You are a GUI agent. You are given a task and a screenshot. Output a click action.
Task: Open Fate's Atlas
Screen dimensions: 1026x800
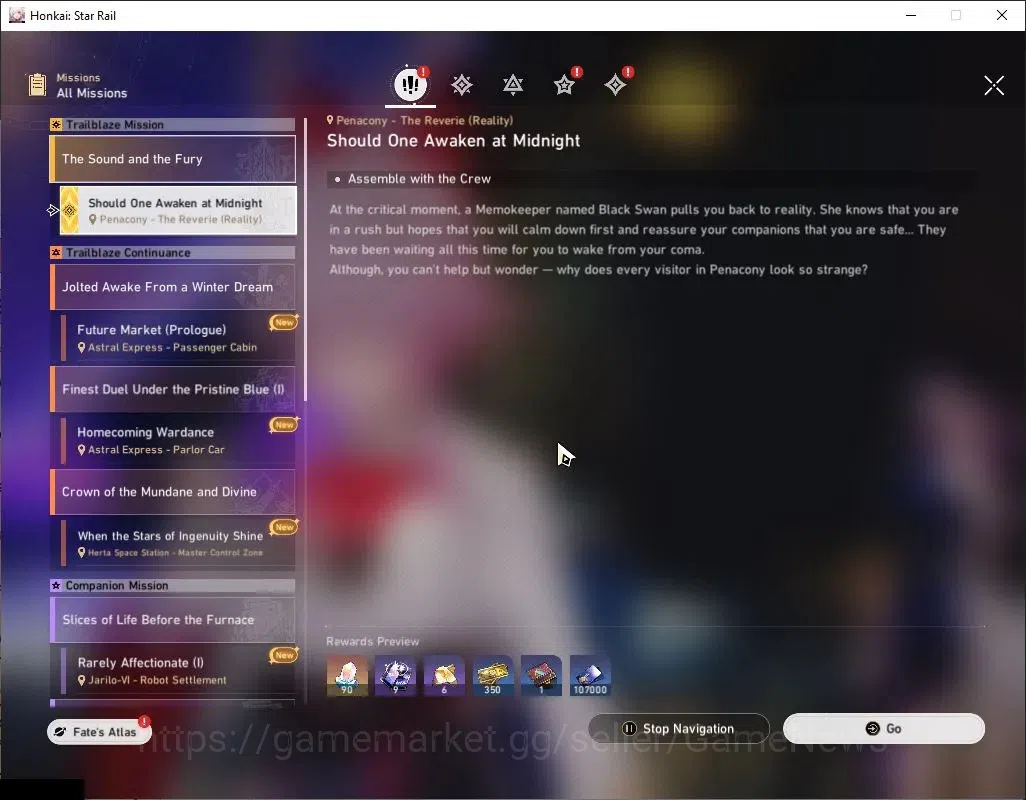pos(99,732)
